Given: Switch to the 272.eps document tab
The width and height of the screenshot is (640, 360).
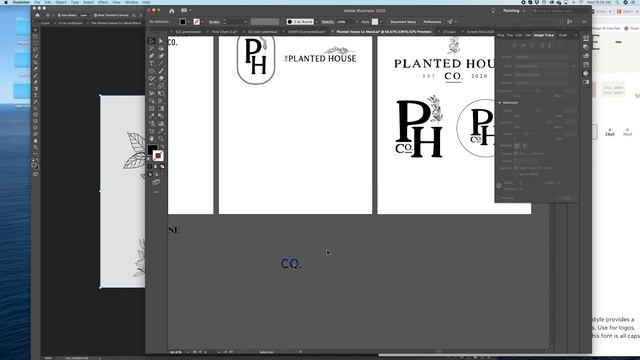Looking at the screenshot, I should pyautogui.click(x=449, y=31).
